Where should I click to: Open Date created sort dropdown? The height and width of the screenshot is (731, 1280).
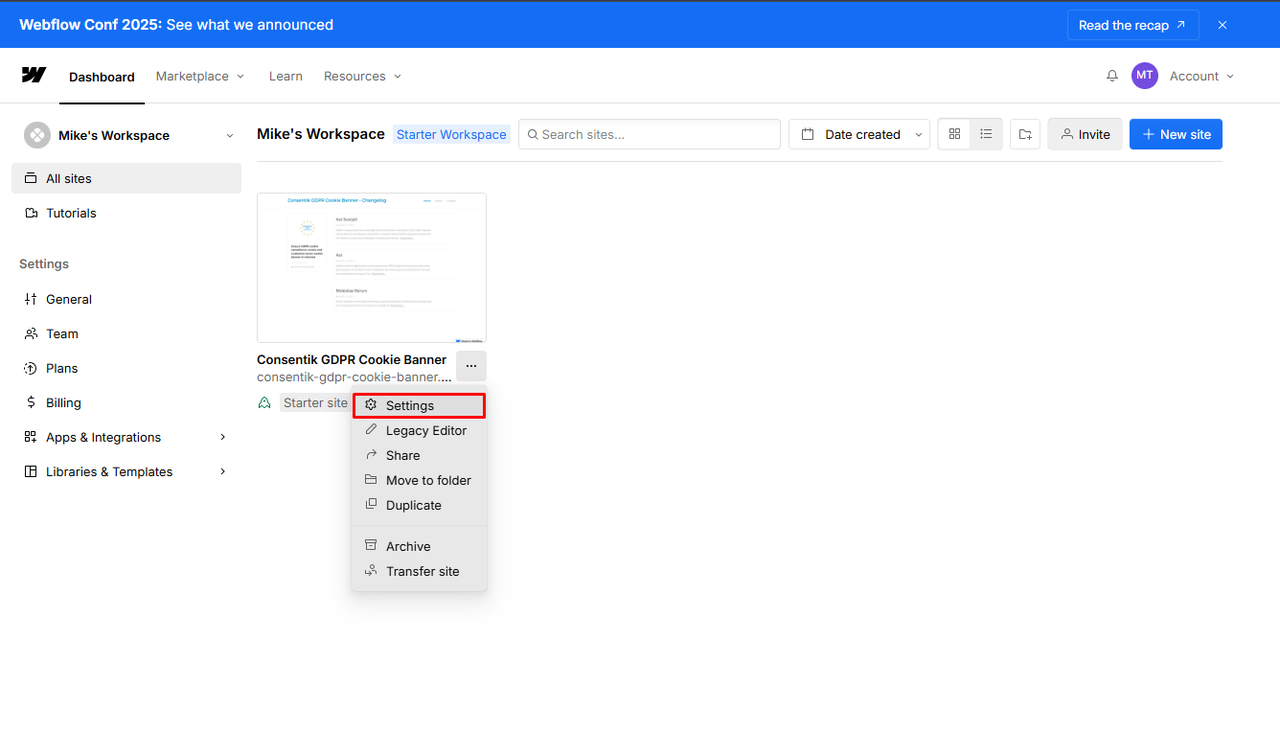pos(859,135)
